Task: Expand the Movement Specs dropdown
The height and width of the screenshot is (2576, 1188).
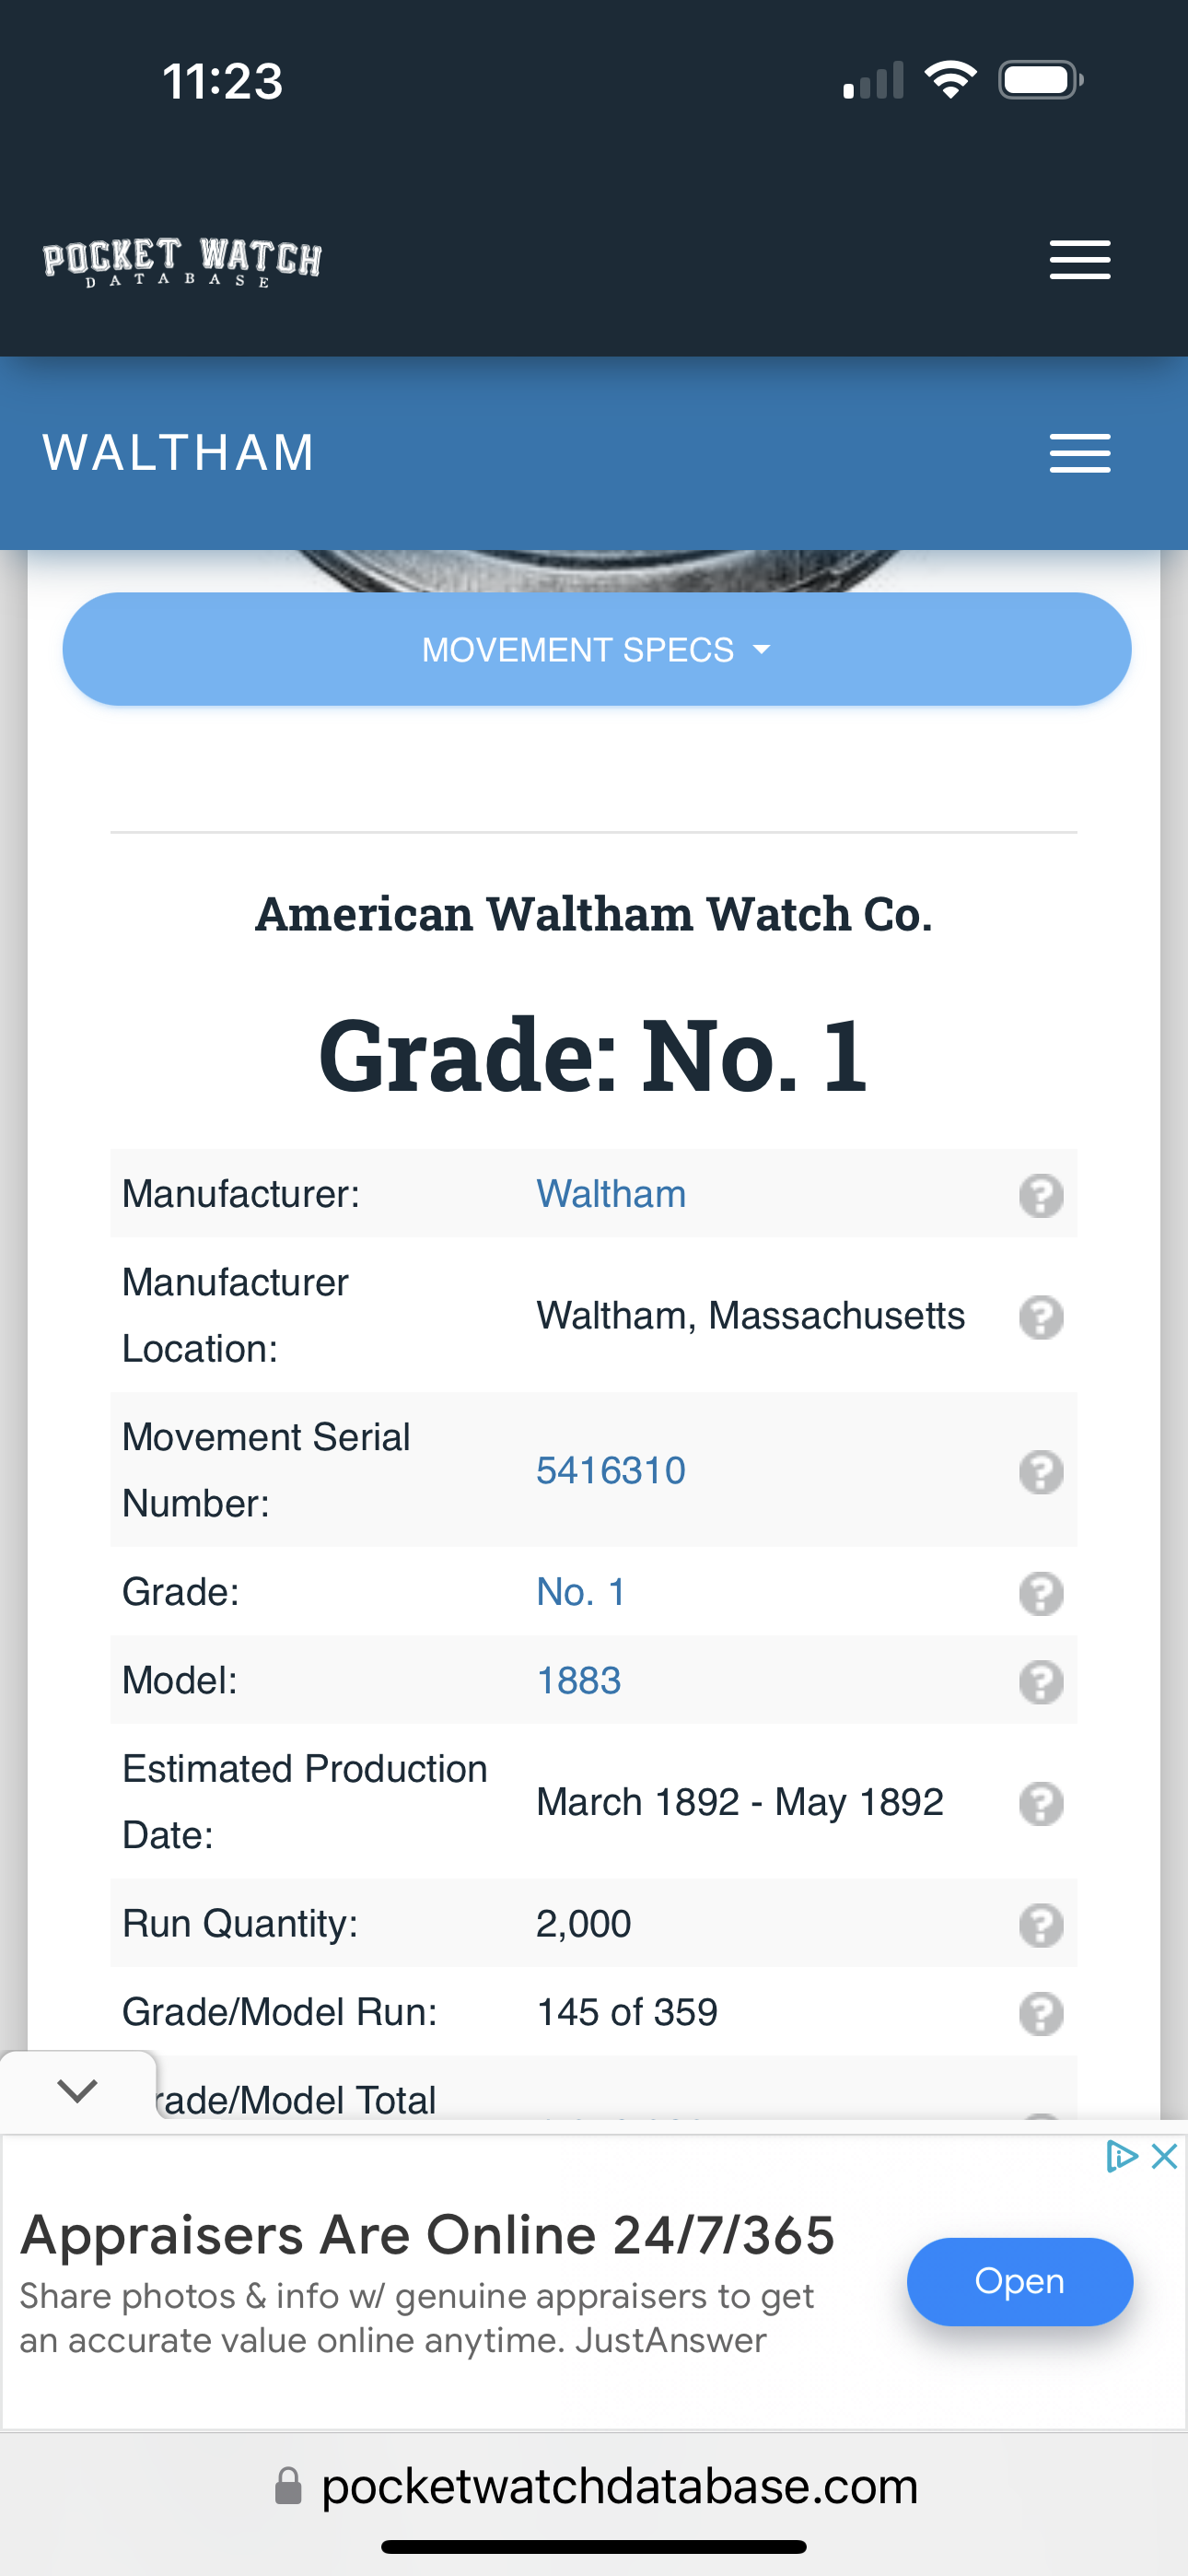Action: click(x=596, y=650)
